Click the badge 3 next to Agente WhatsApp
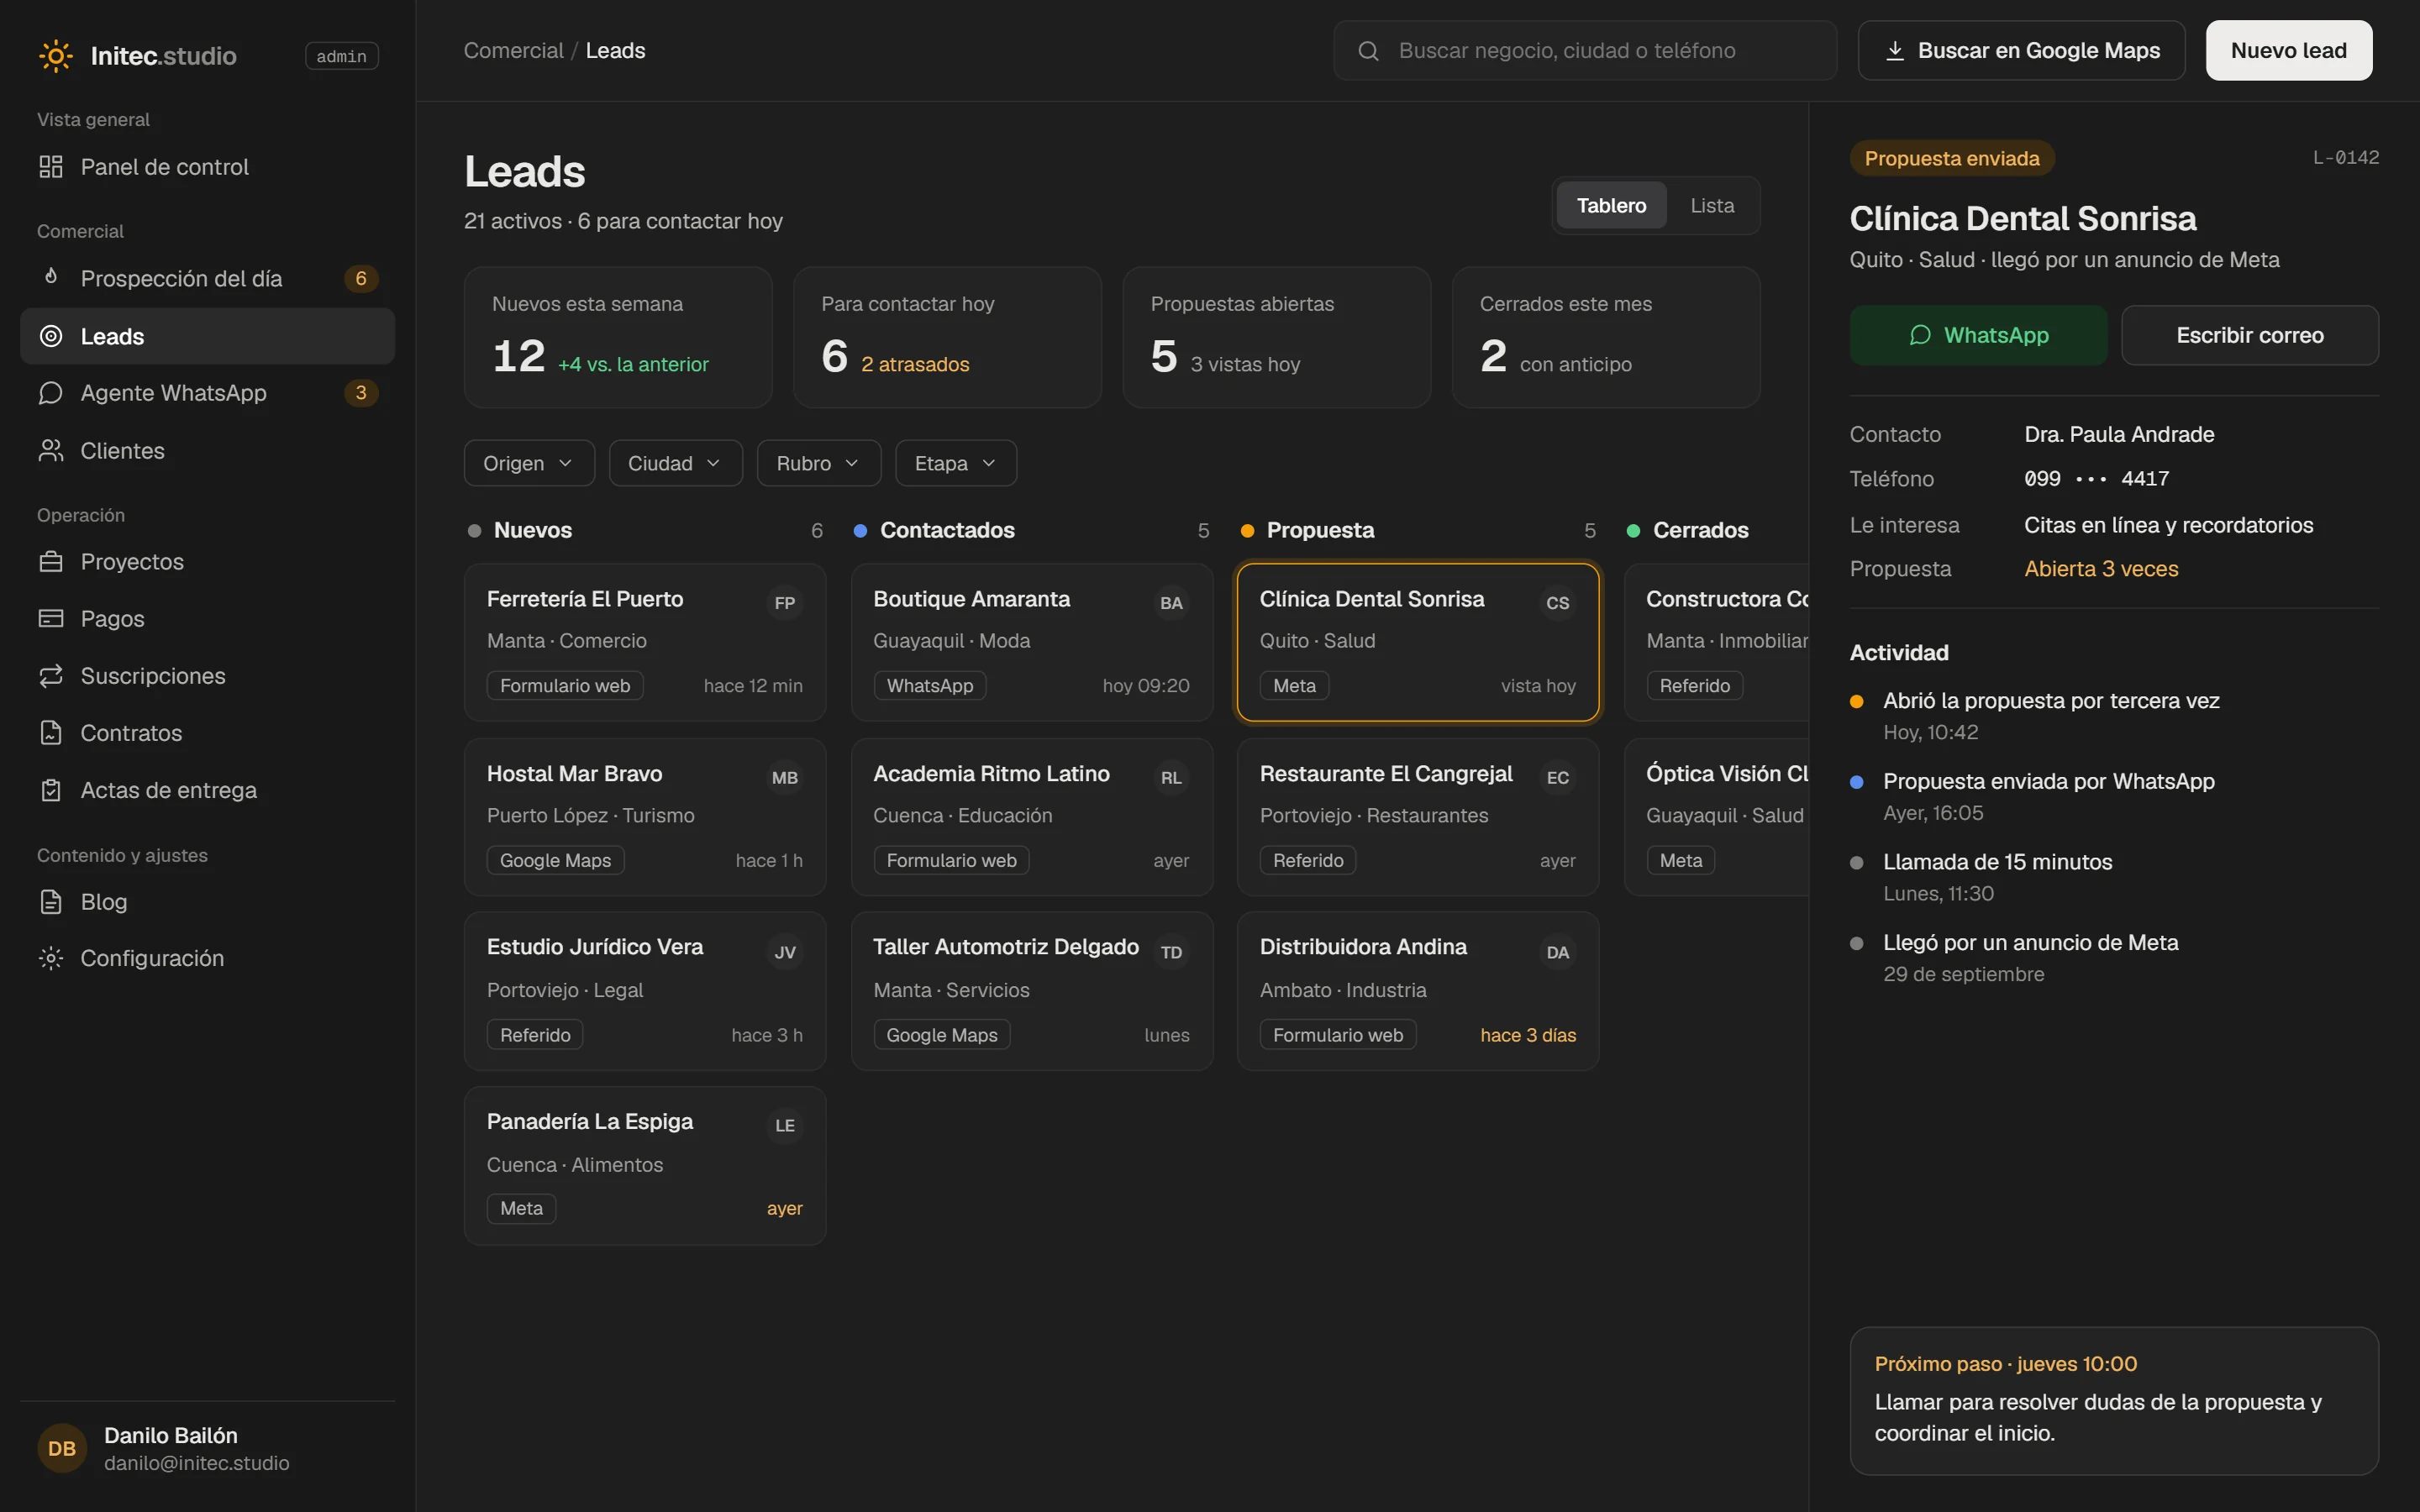Image resolution: width=2420 pixels, height=1512 pixels. [361, 393]
